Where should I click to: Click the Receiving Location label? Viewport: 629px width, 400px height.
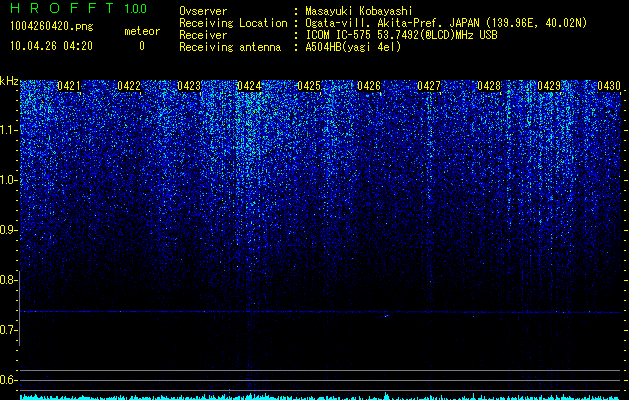point(233,23)
